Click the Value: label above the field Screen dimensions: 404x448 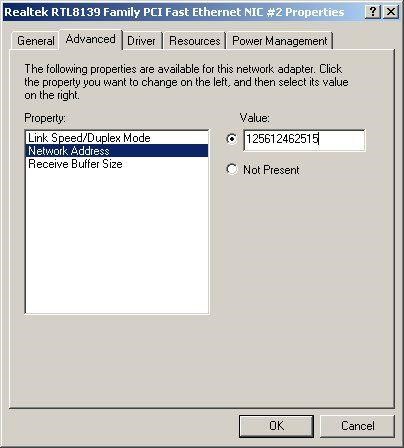point(255,118)
